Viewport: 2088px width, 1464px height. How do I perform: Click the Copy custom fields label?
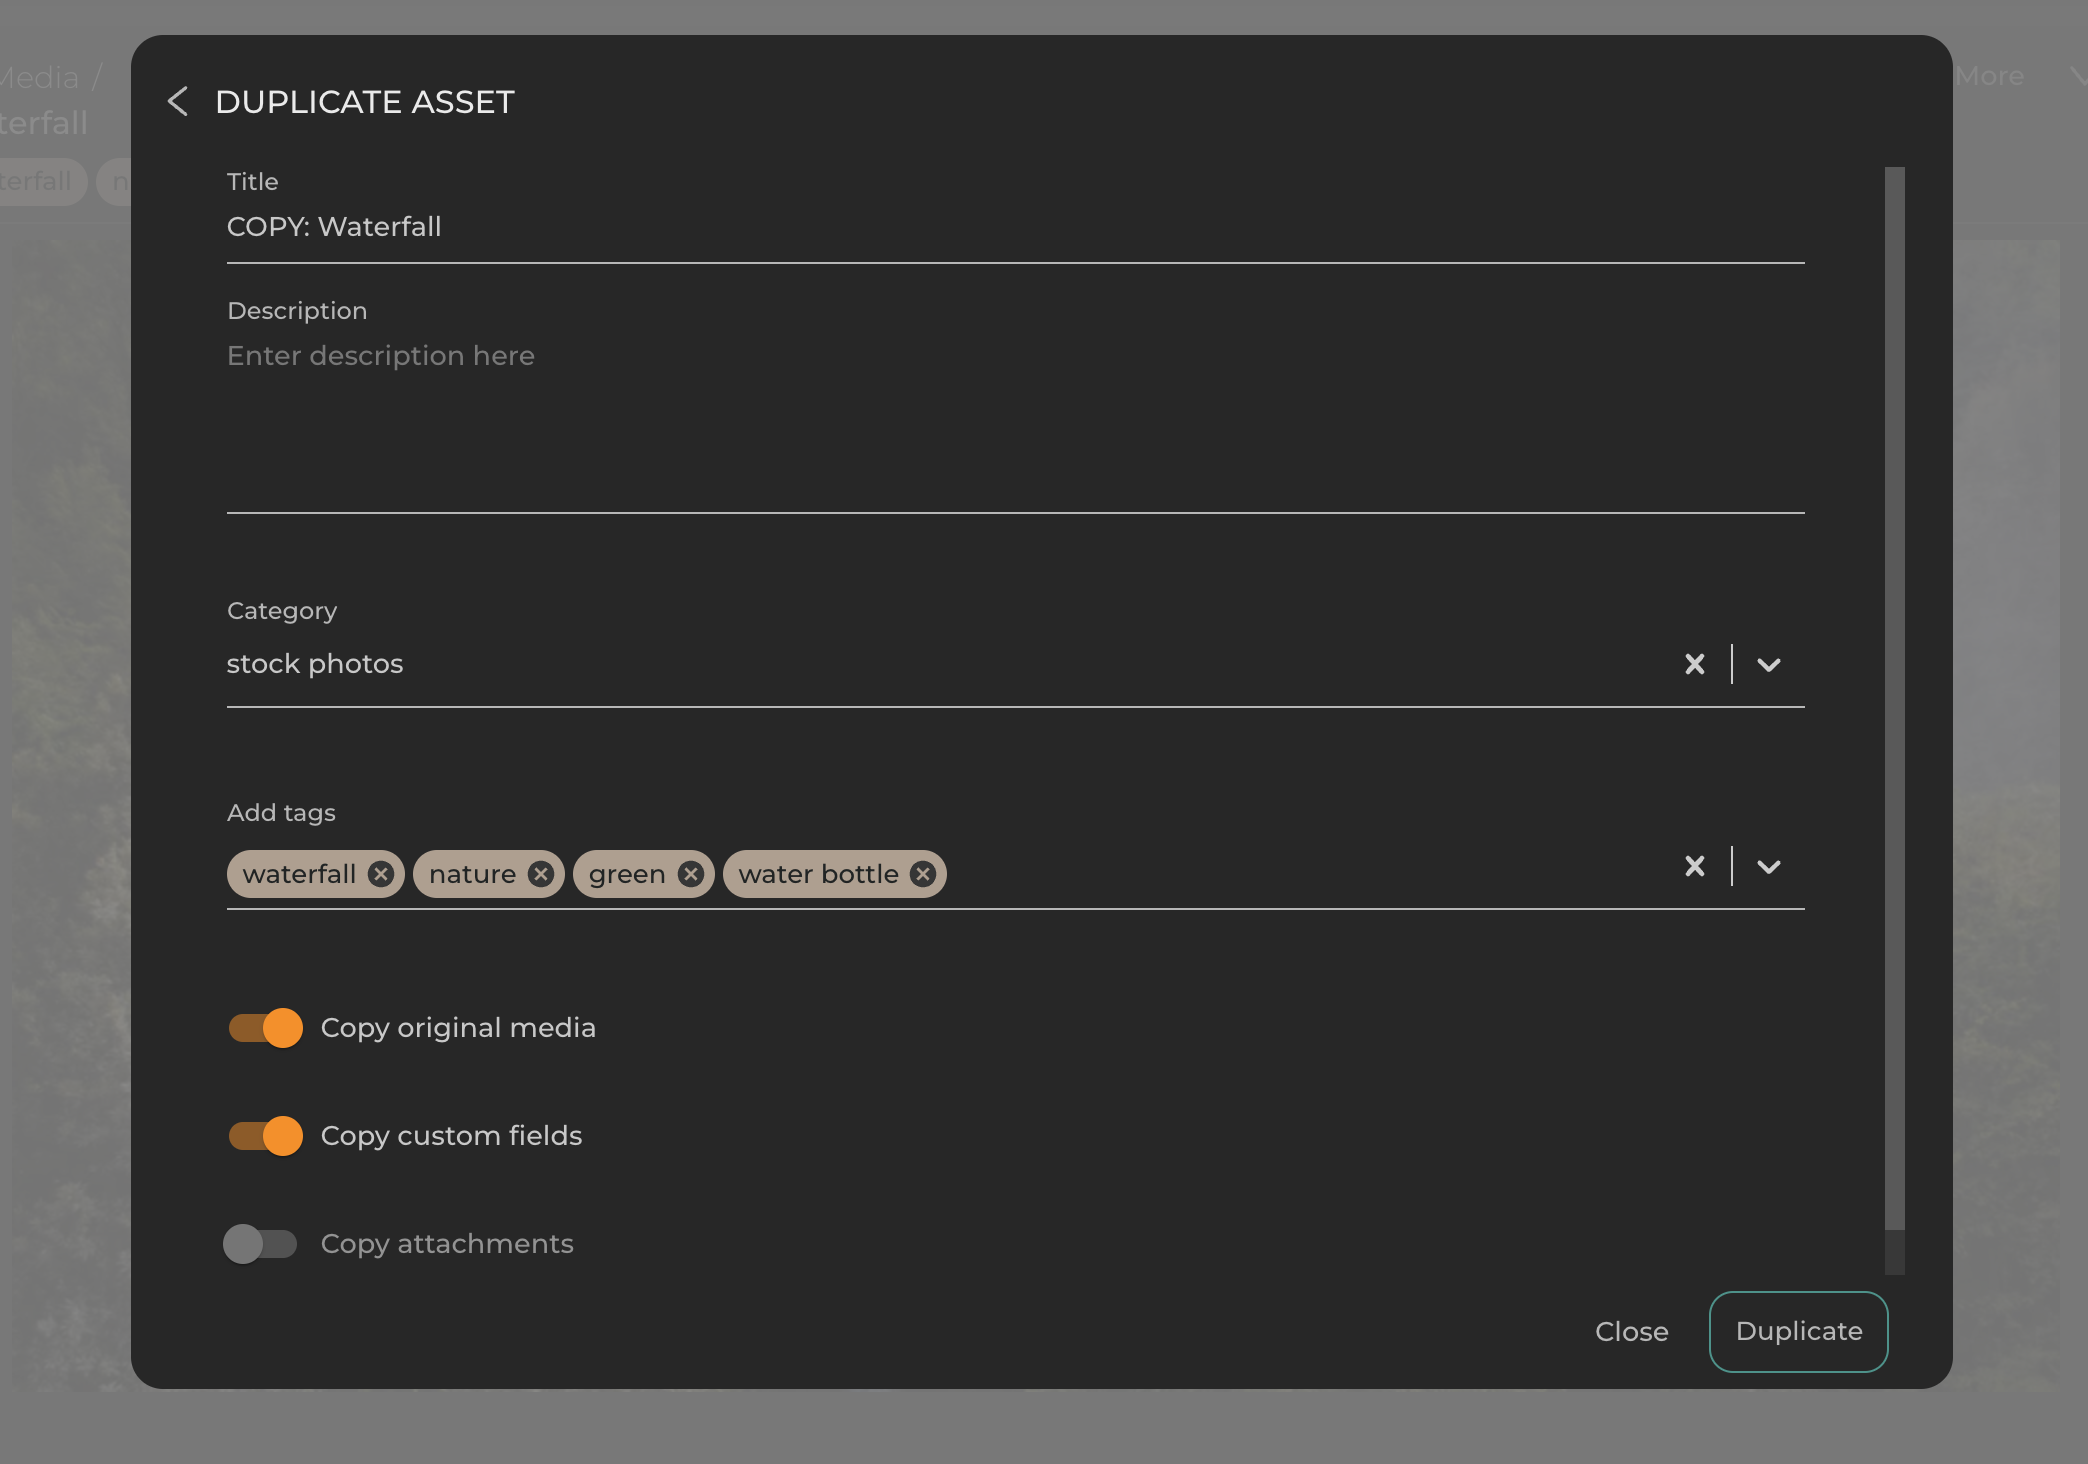(451, 1136)
